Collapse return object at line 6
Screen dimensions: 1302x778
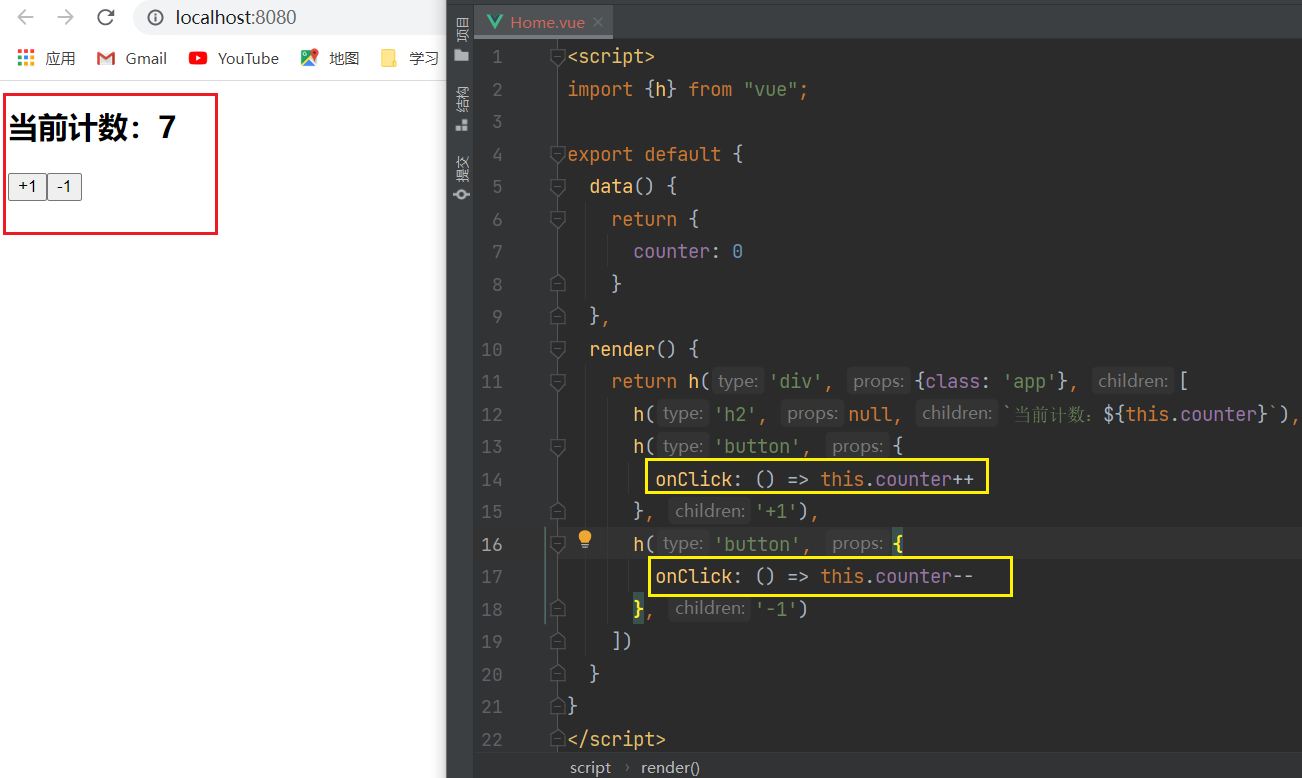(x=558, y=219)
